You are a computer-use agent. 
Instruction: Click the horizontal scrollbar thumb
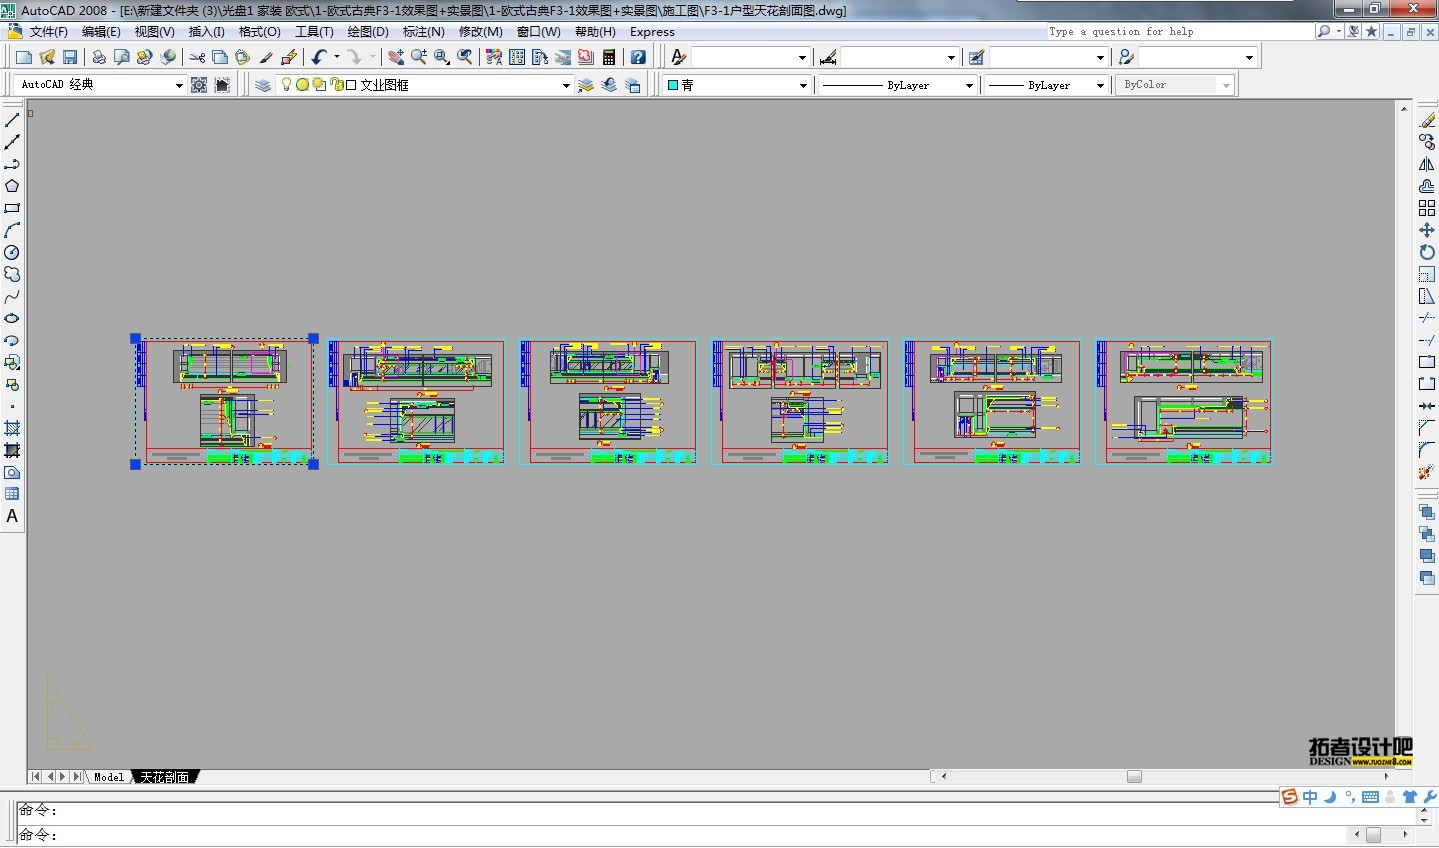[x=1134, y=777]
